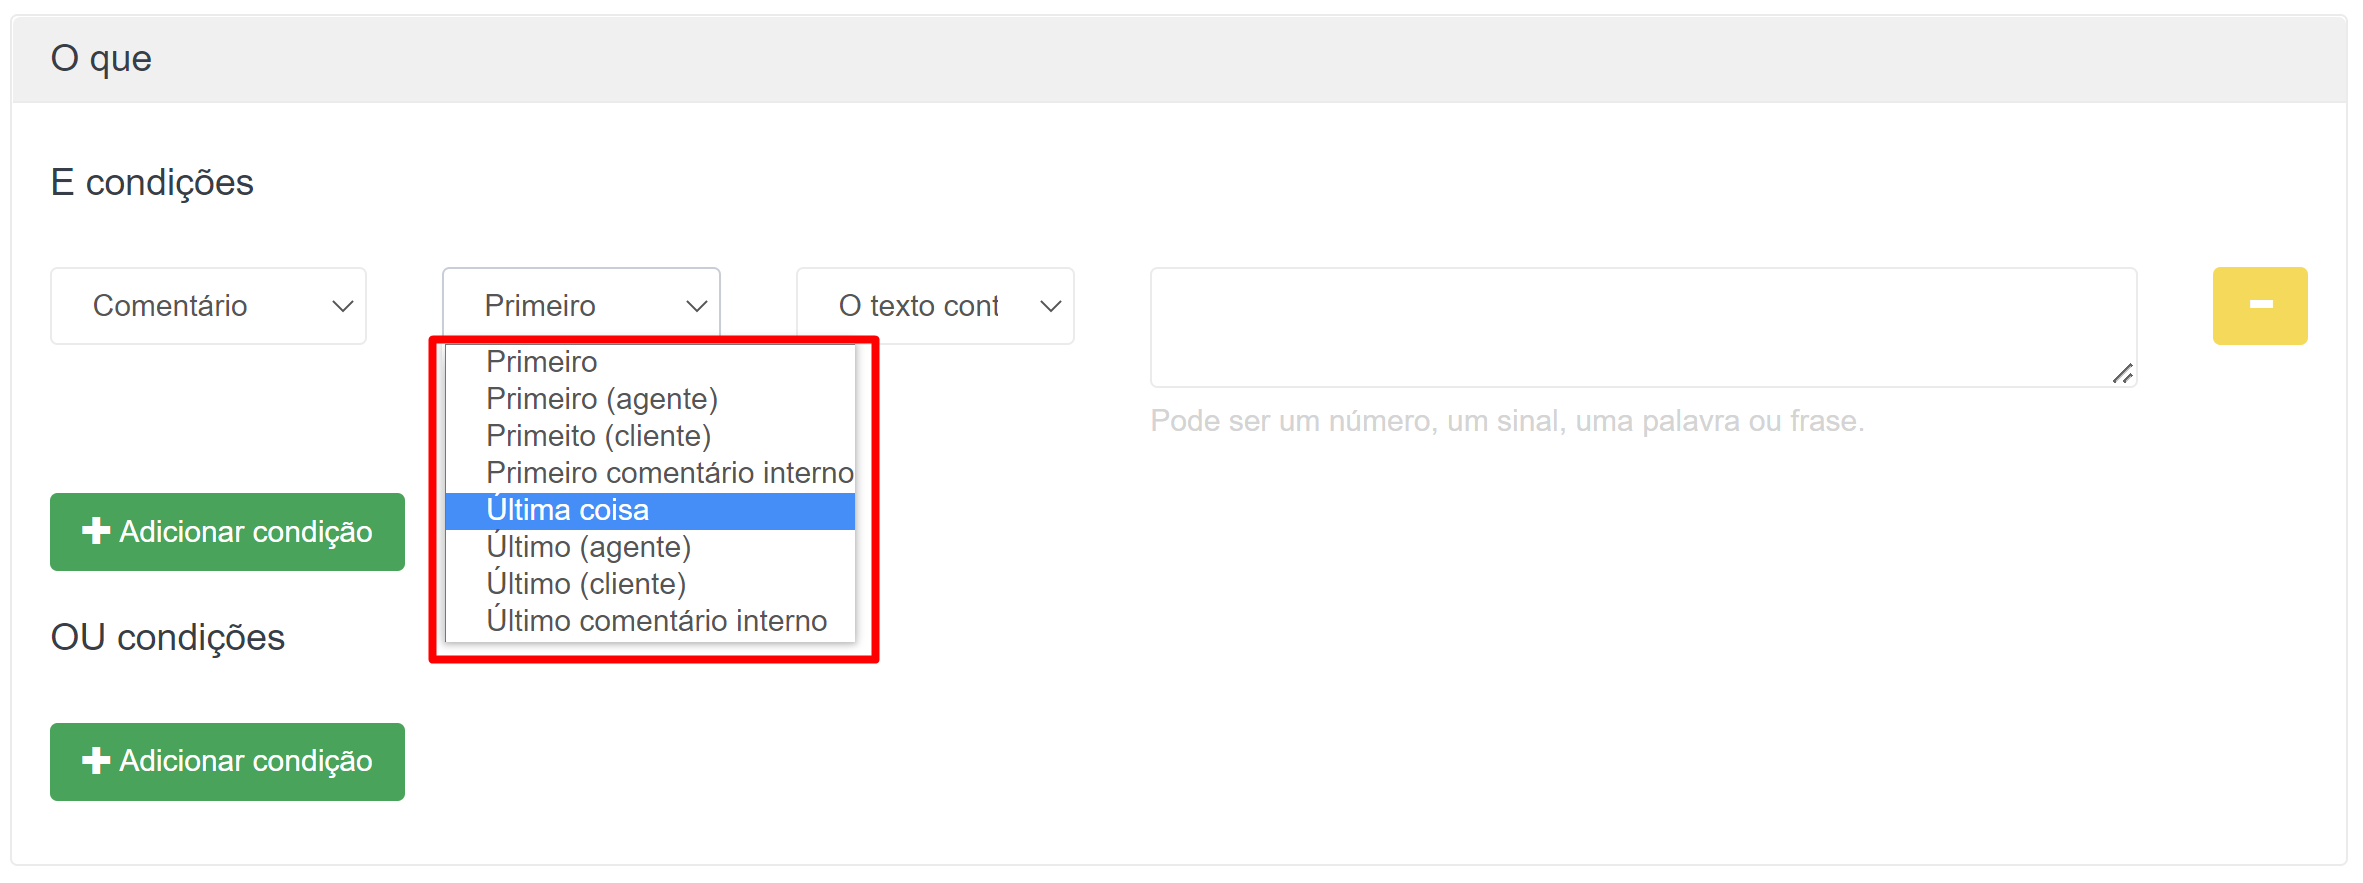Screen dimensions: 2363x883
Task: Click the plus icon on first Adicionar condição button
Action: pos(95,531)
